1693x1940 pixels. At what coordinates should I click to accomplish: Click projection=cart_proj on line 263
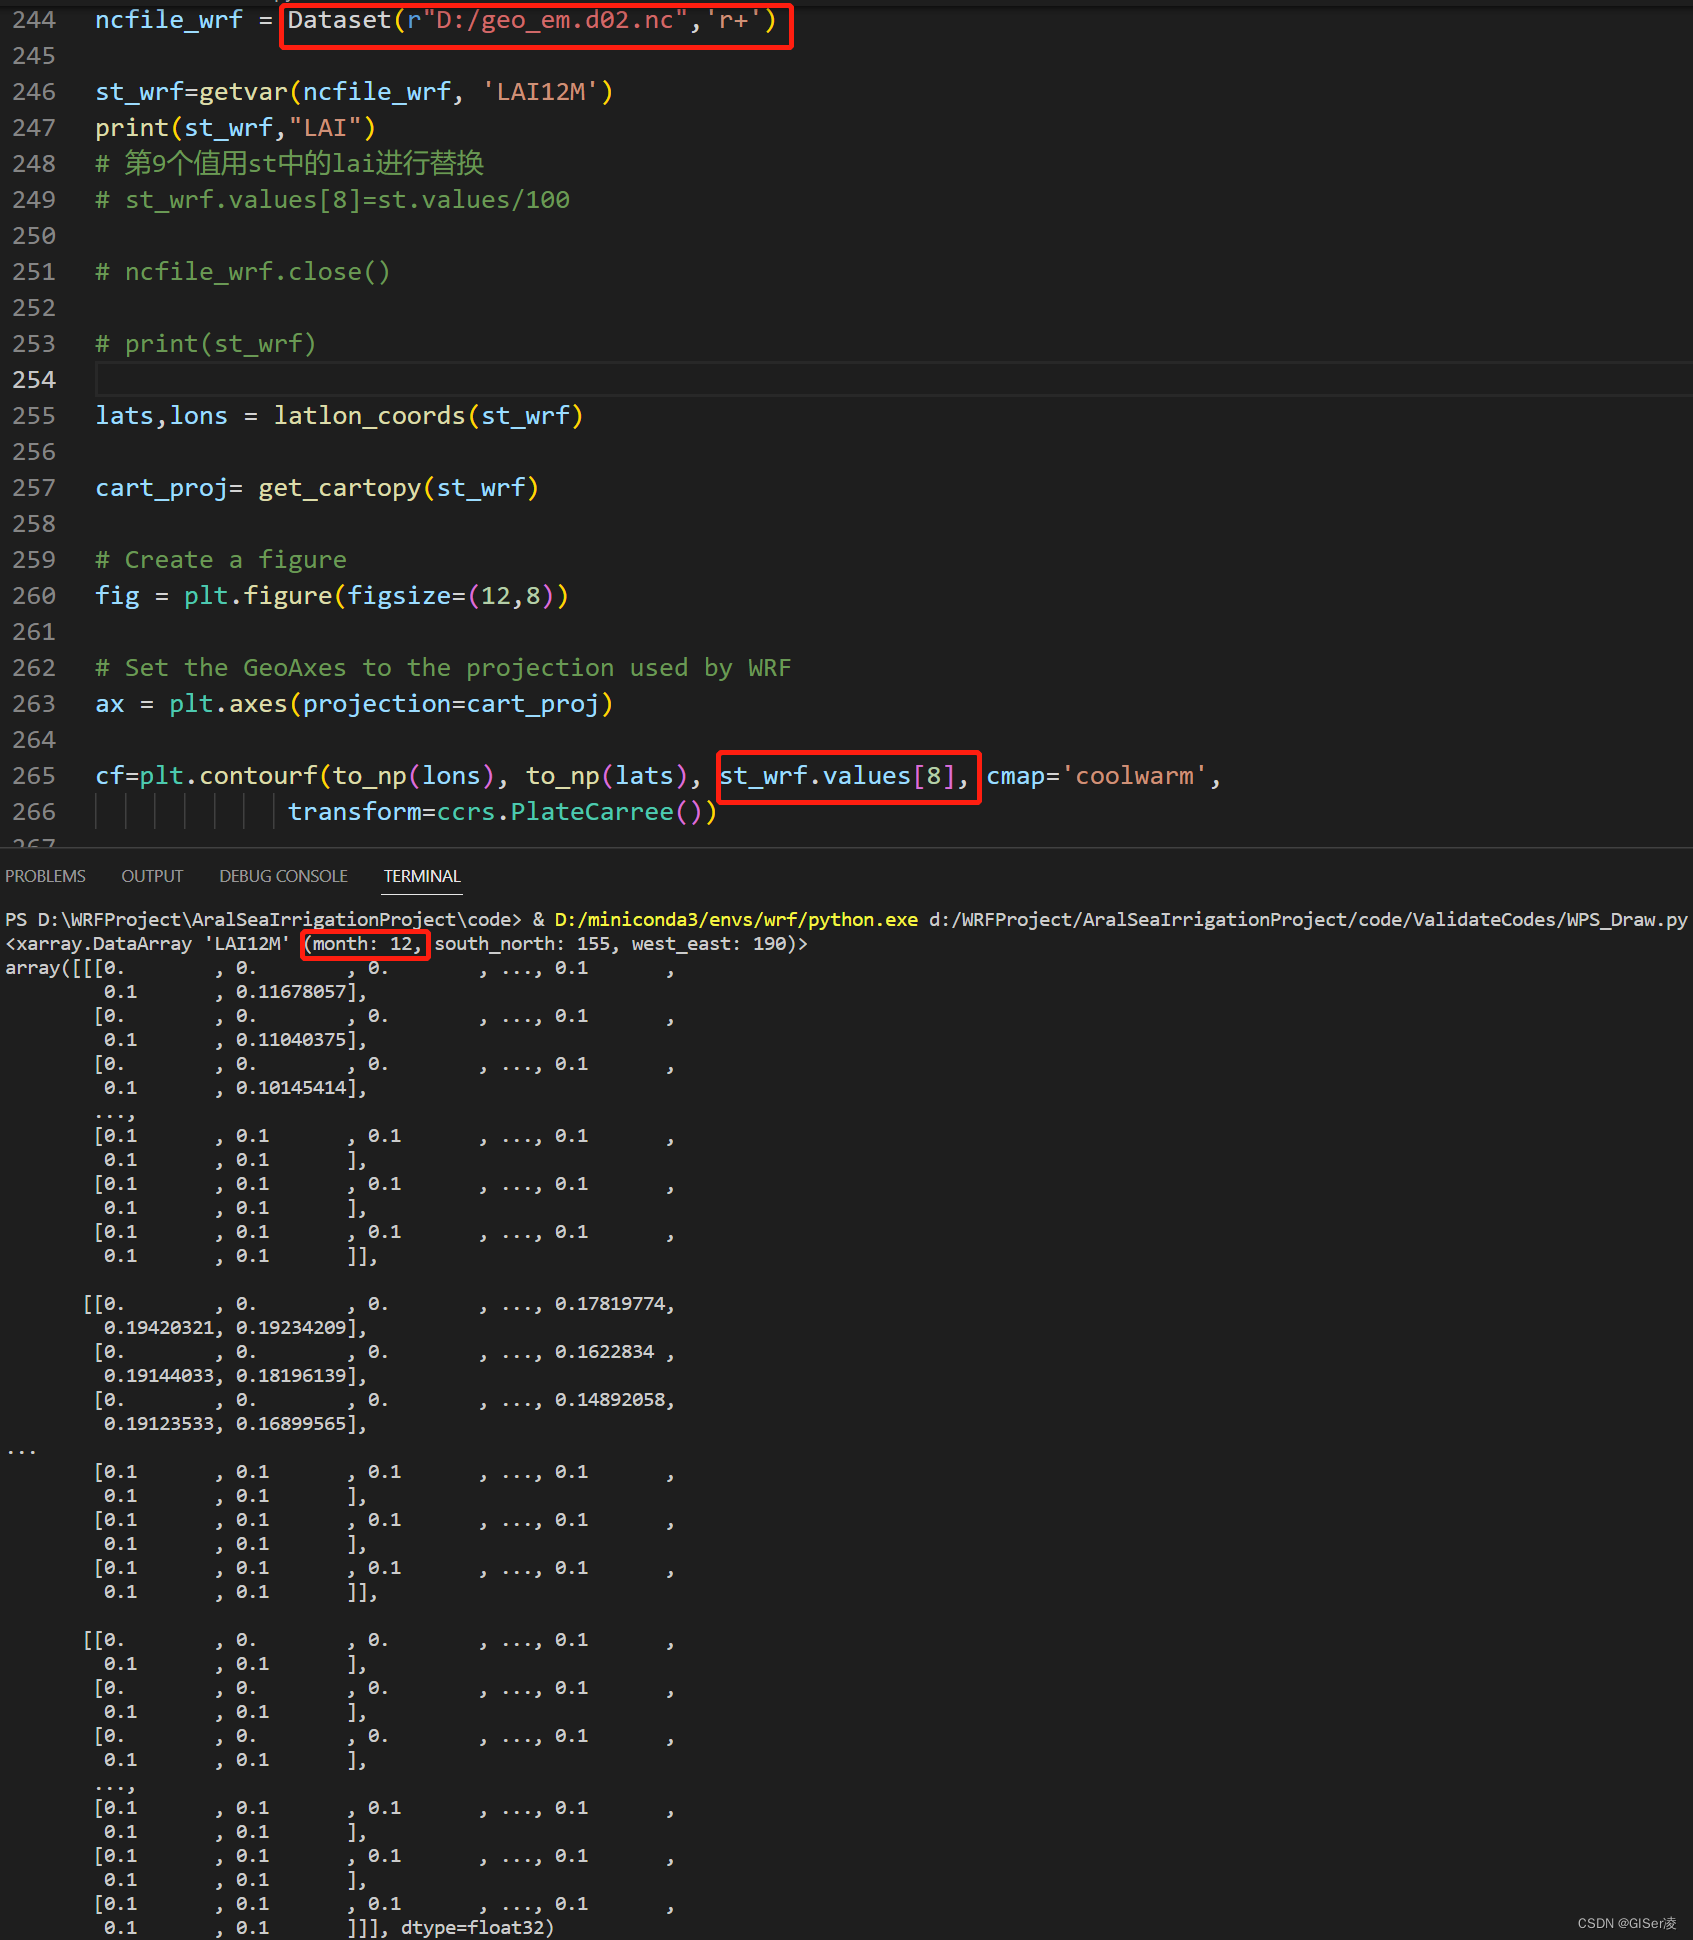(451, 704)
